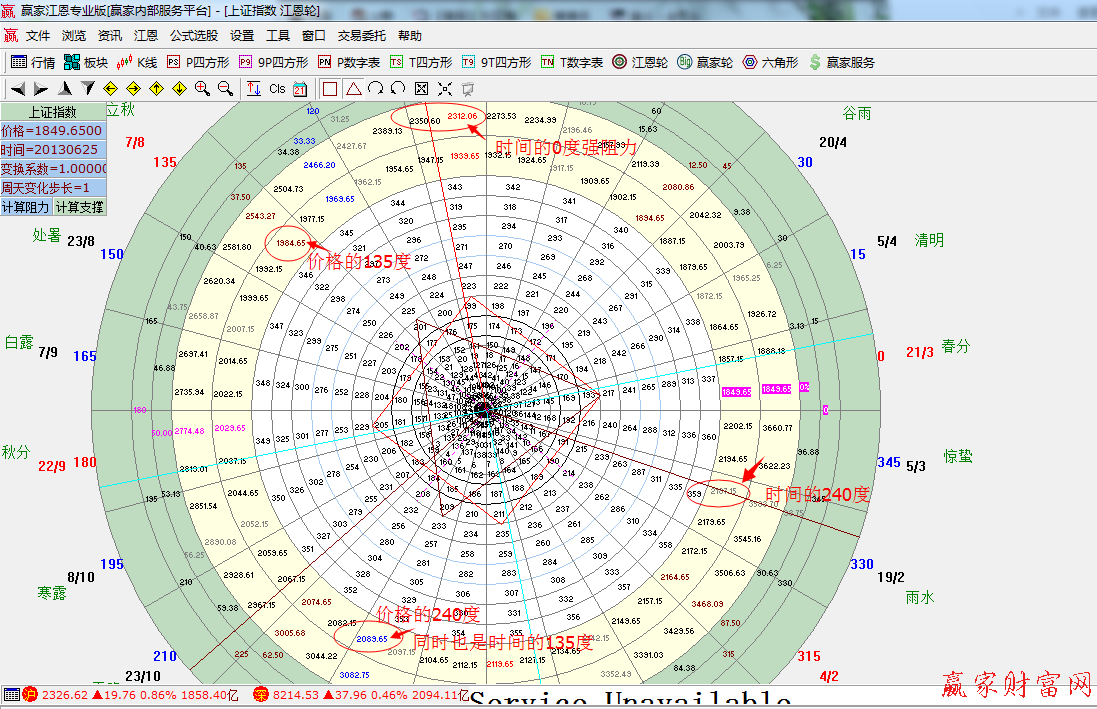This screenshot has height=709, width=1097.
Task: Select the triangle shape tool
Action: [x=353, y=88]
